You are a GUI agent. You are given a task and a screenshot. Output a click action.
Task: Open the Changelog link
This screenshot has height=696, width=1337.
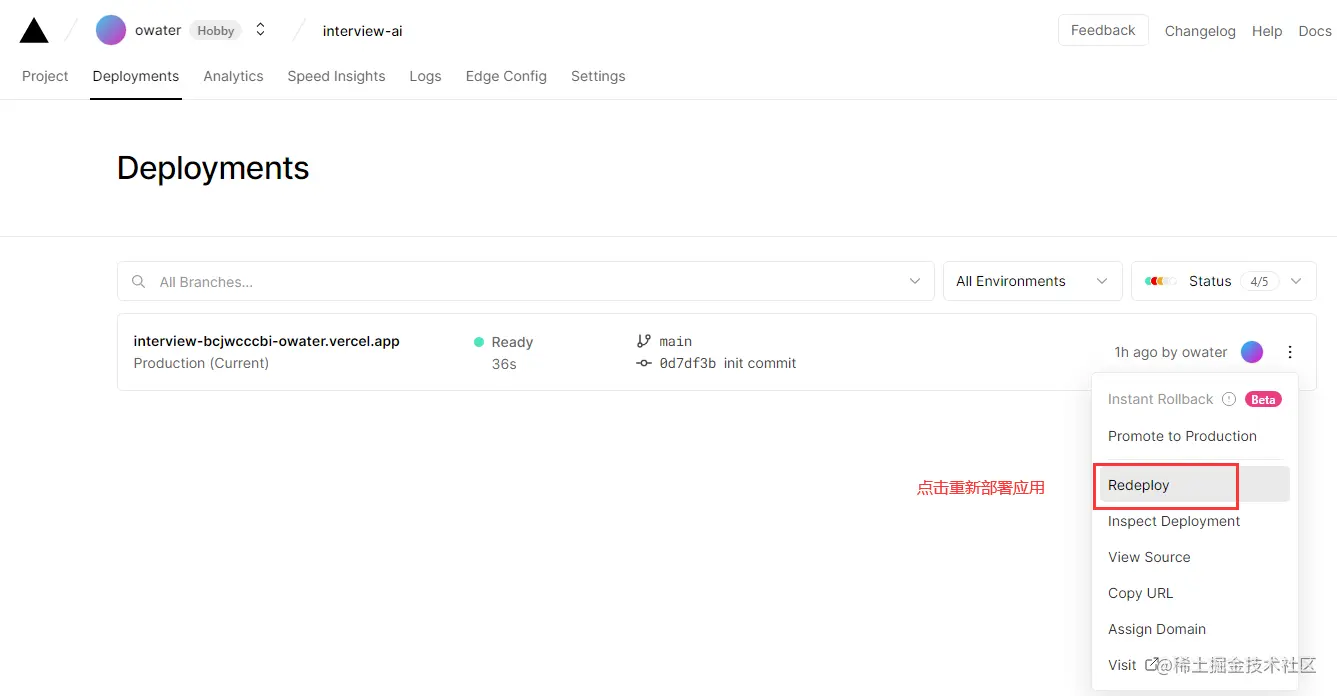[1200, 31]
